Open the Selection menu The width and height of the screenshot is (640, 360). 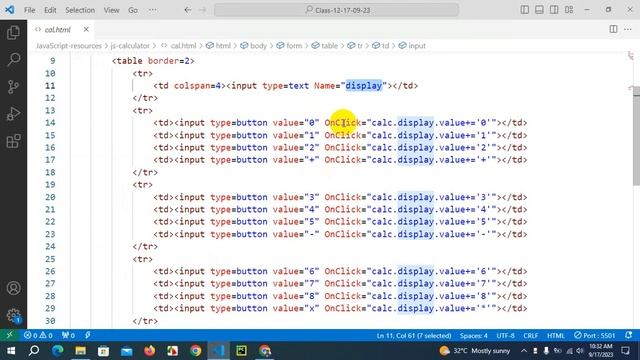coord(80,10)
